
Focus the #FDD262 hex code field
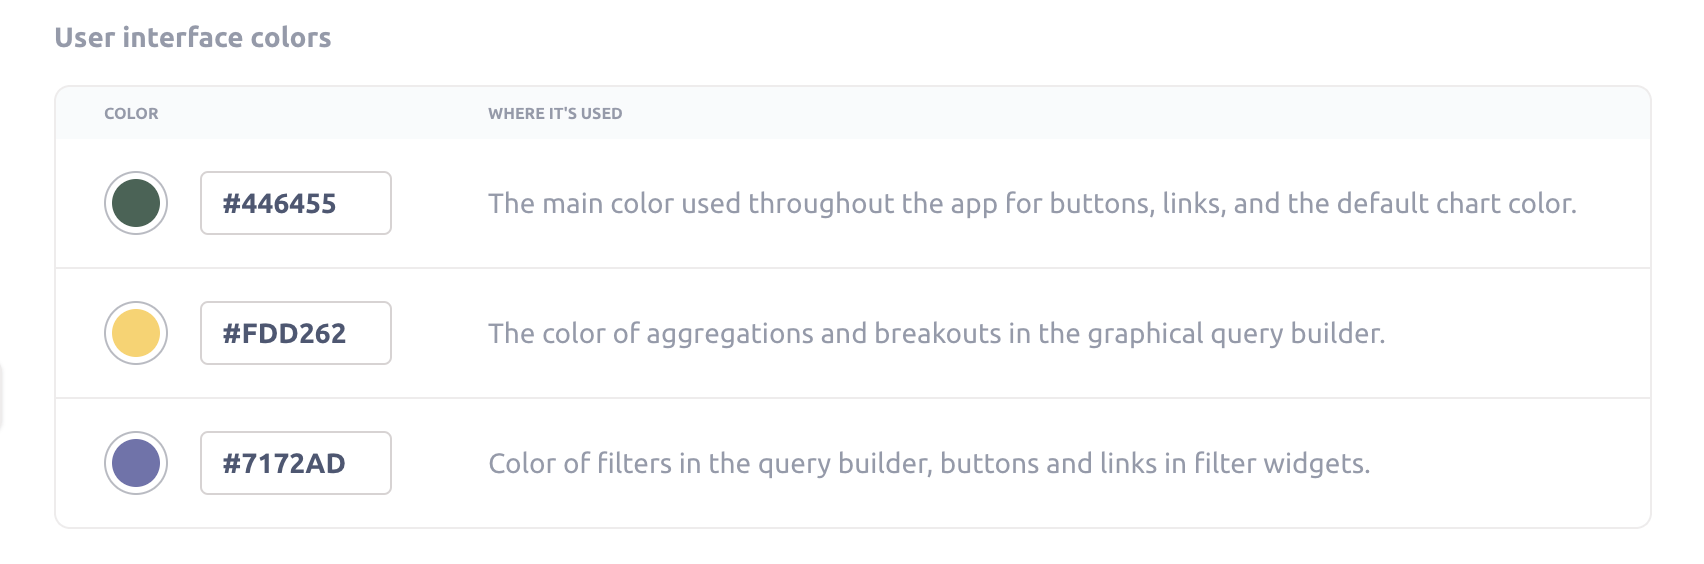[x=295, y=333]
